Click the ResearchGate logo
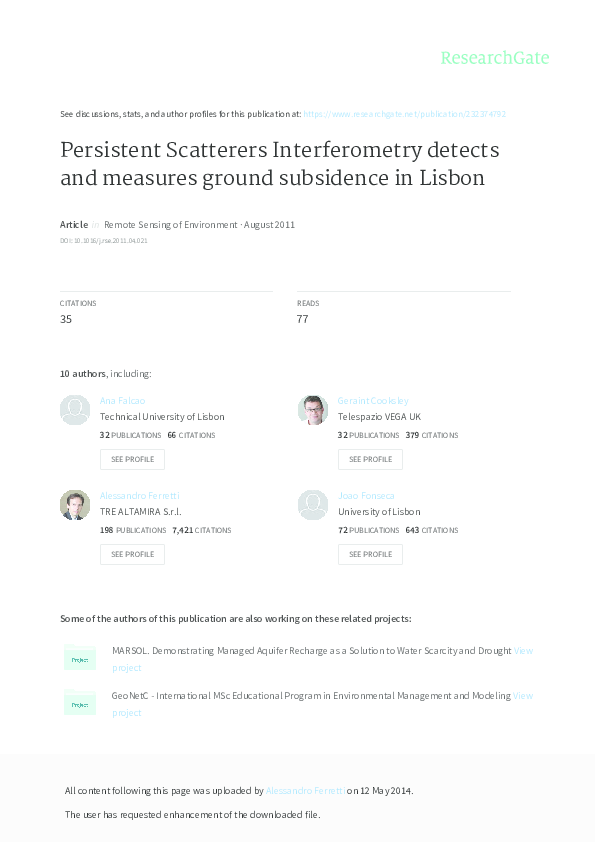Screen dimensions: 595x842 tap(497, 58)
